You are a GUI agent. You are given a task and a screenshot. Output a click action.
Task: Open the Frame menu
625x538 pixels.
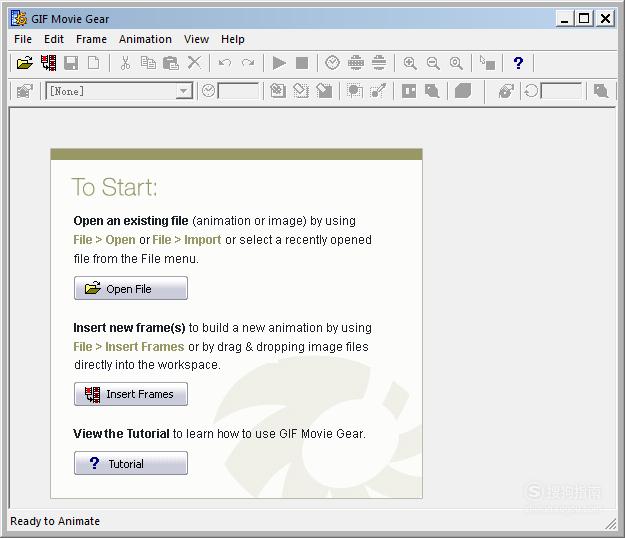pos(91,39)
